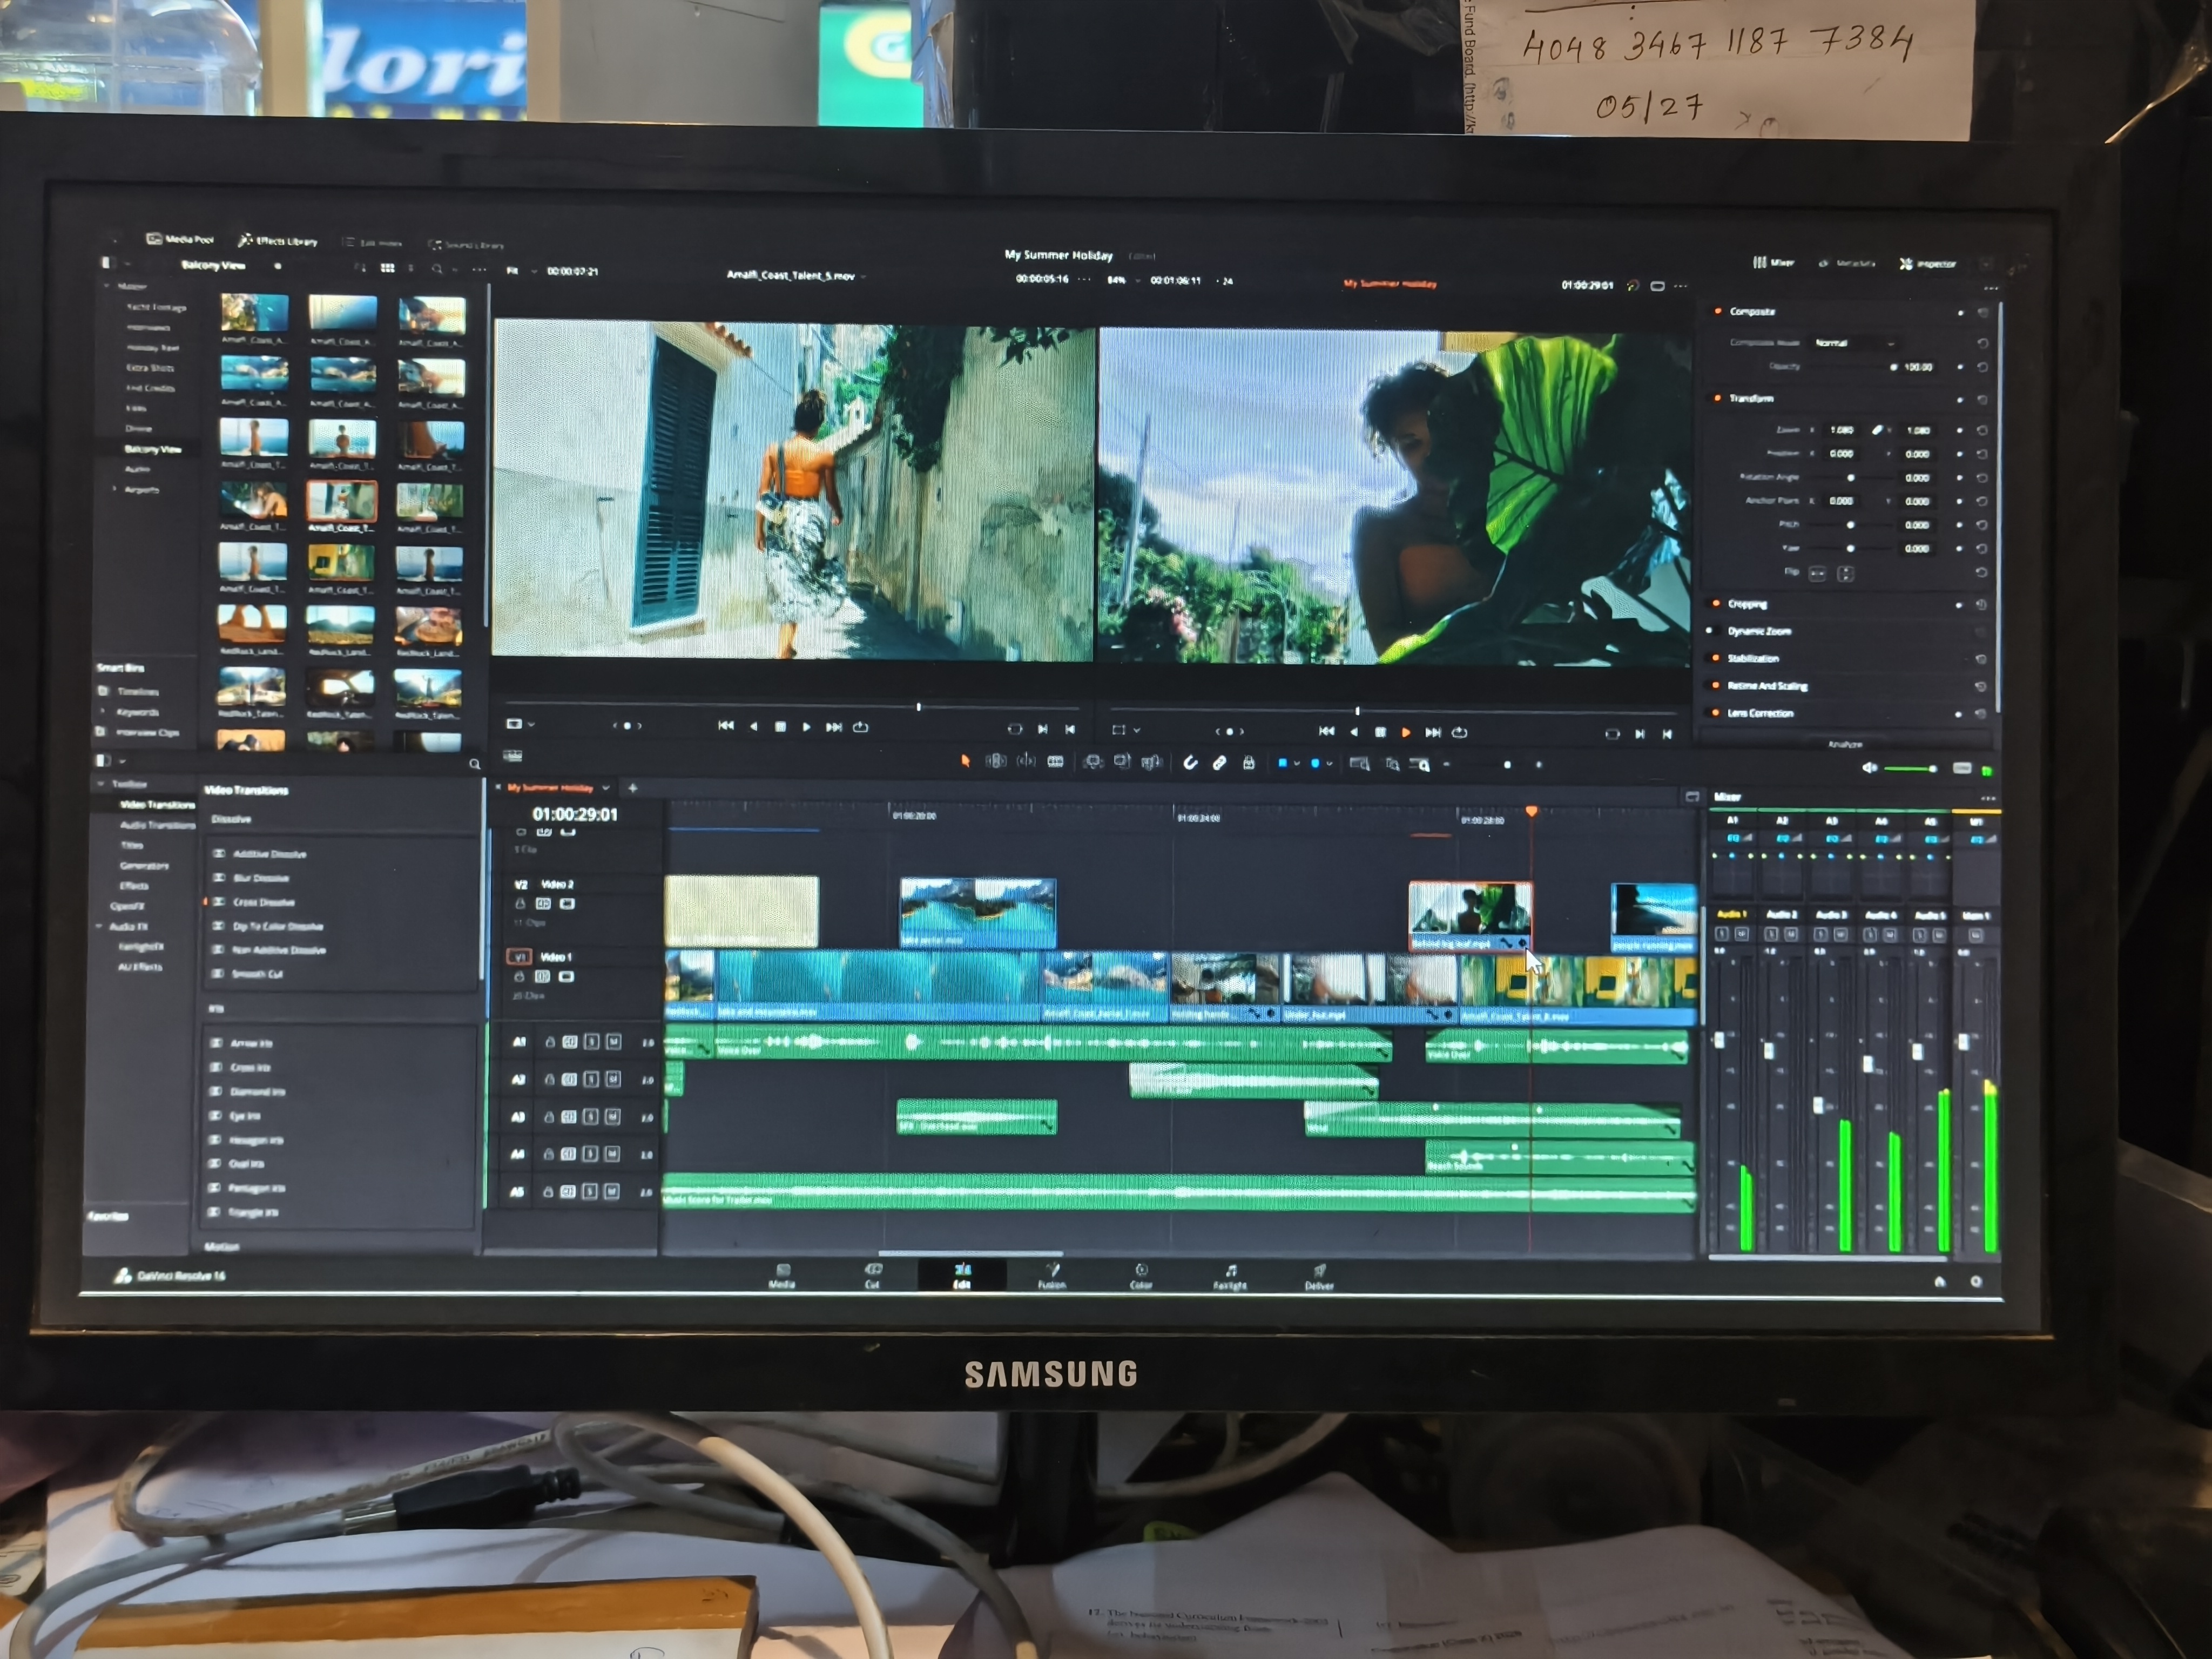Select the arrow Selection Mode tool
The height and width of the screenshot is (1659, 2212).
click(x=966, y=762)
